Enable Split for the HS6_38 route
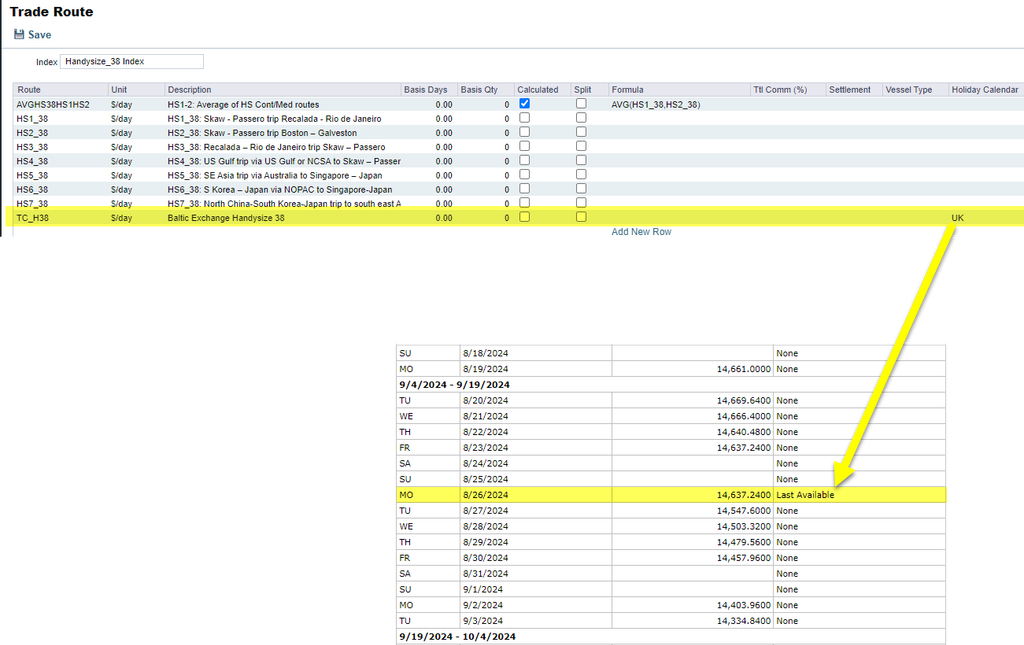 tap(581, 189)
